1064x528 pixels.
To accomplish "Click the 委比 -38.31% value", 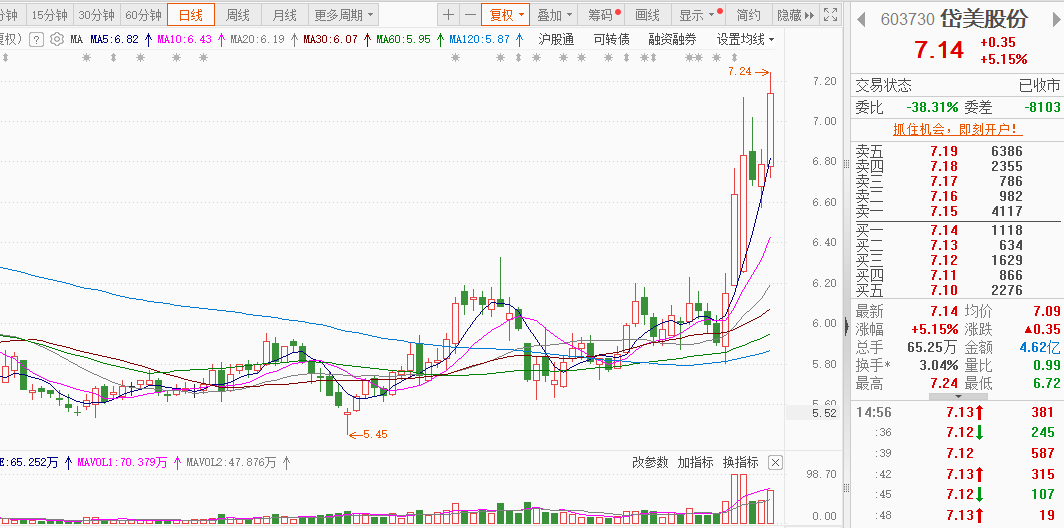I will (932, 107).
